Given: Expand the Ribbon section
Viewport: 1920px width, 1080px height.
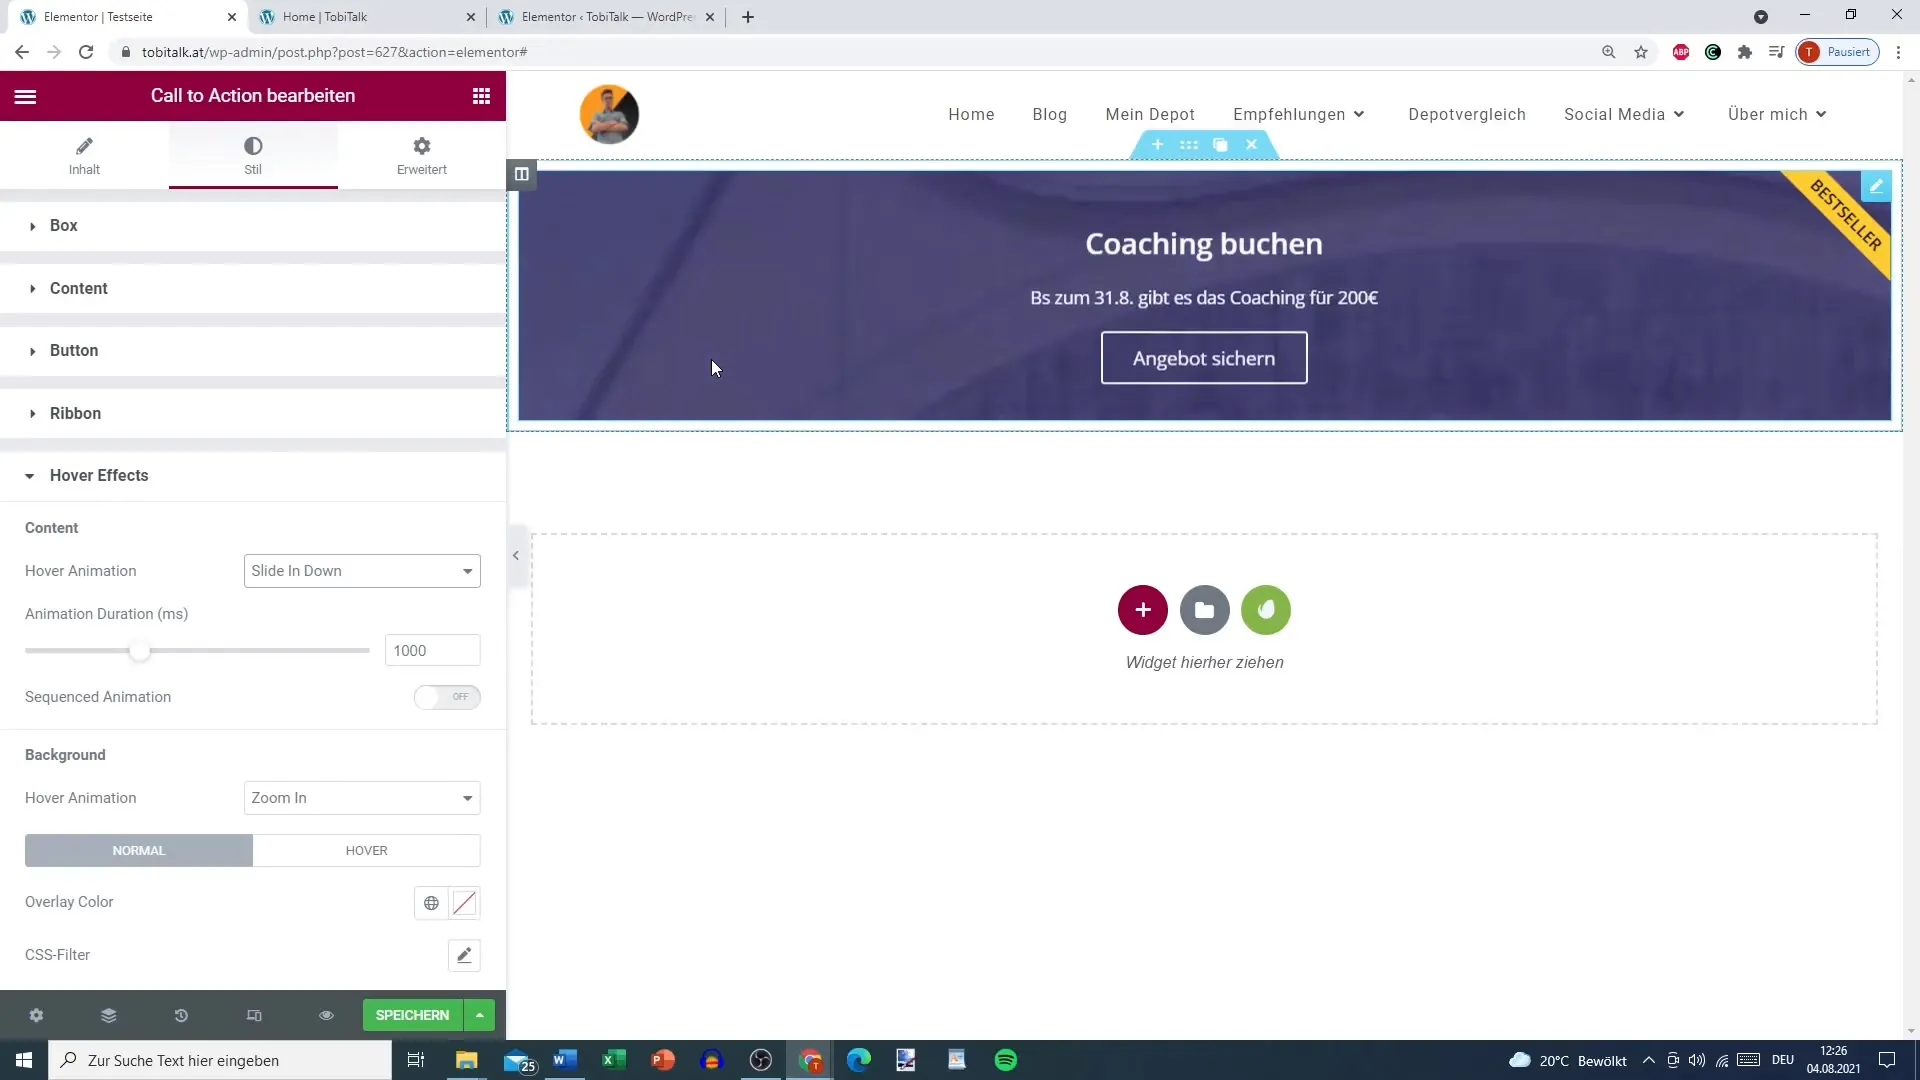Looking at the screenshot, I should pos(253,414).
